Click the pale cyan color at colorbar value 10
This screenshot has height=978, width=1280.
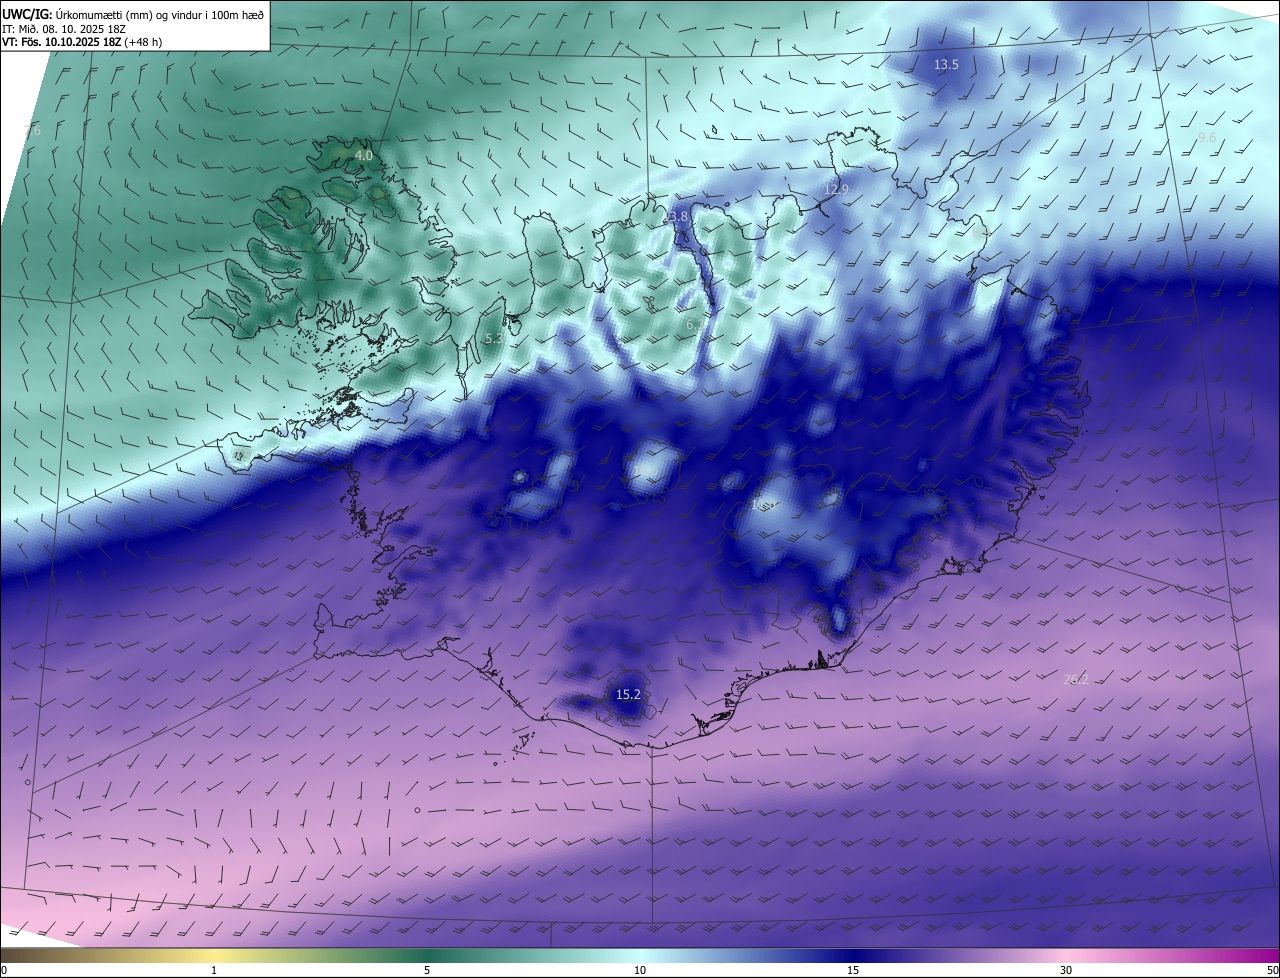point(640,955)
